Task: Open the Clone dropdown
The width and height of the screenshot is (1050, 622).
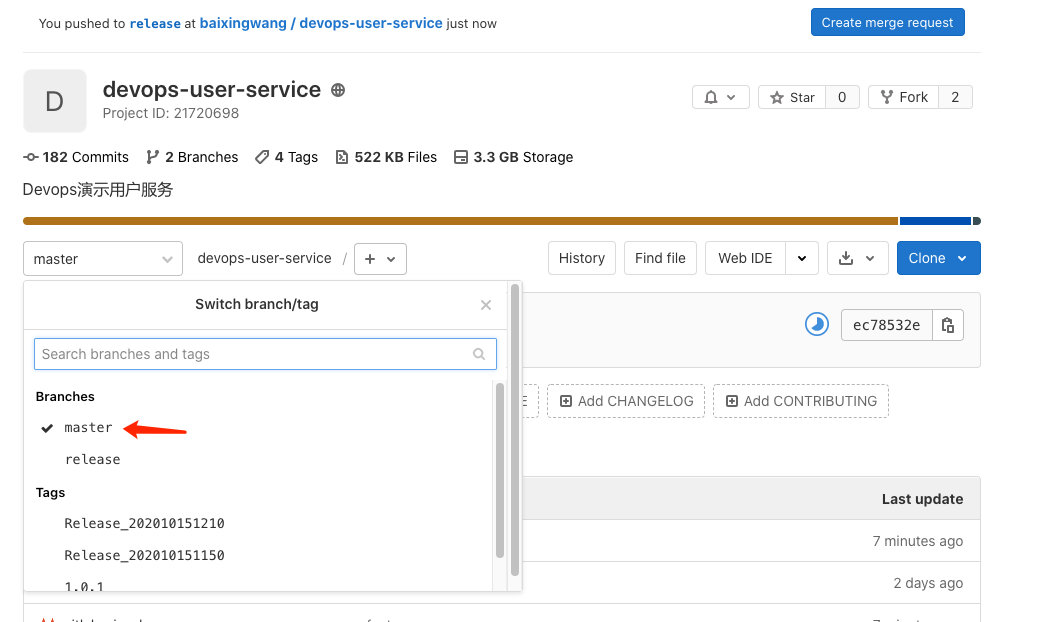Action: pyautogui.click(x=938, y=258)
